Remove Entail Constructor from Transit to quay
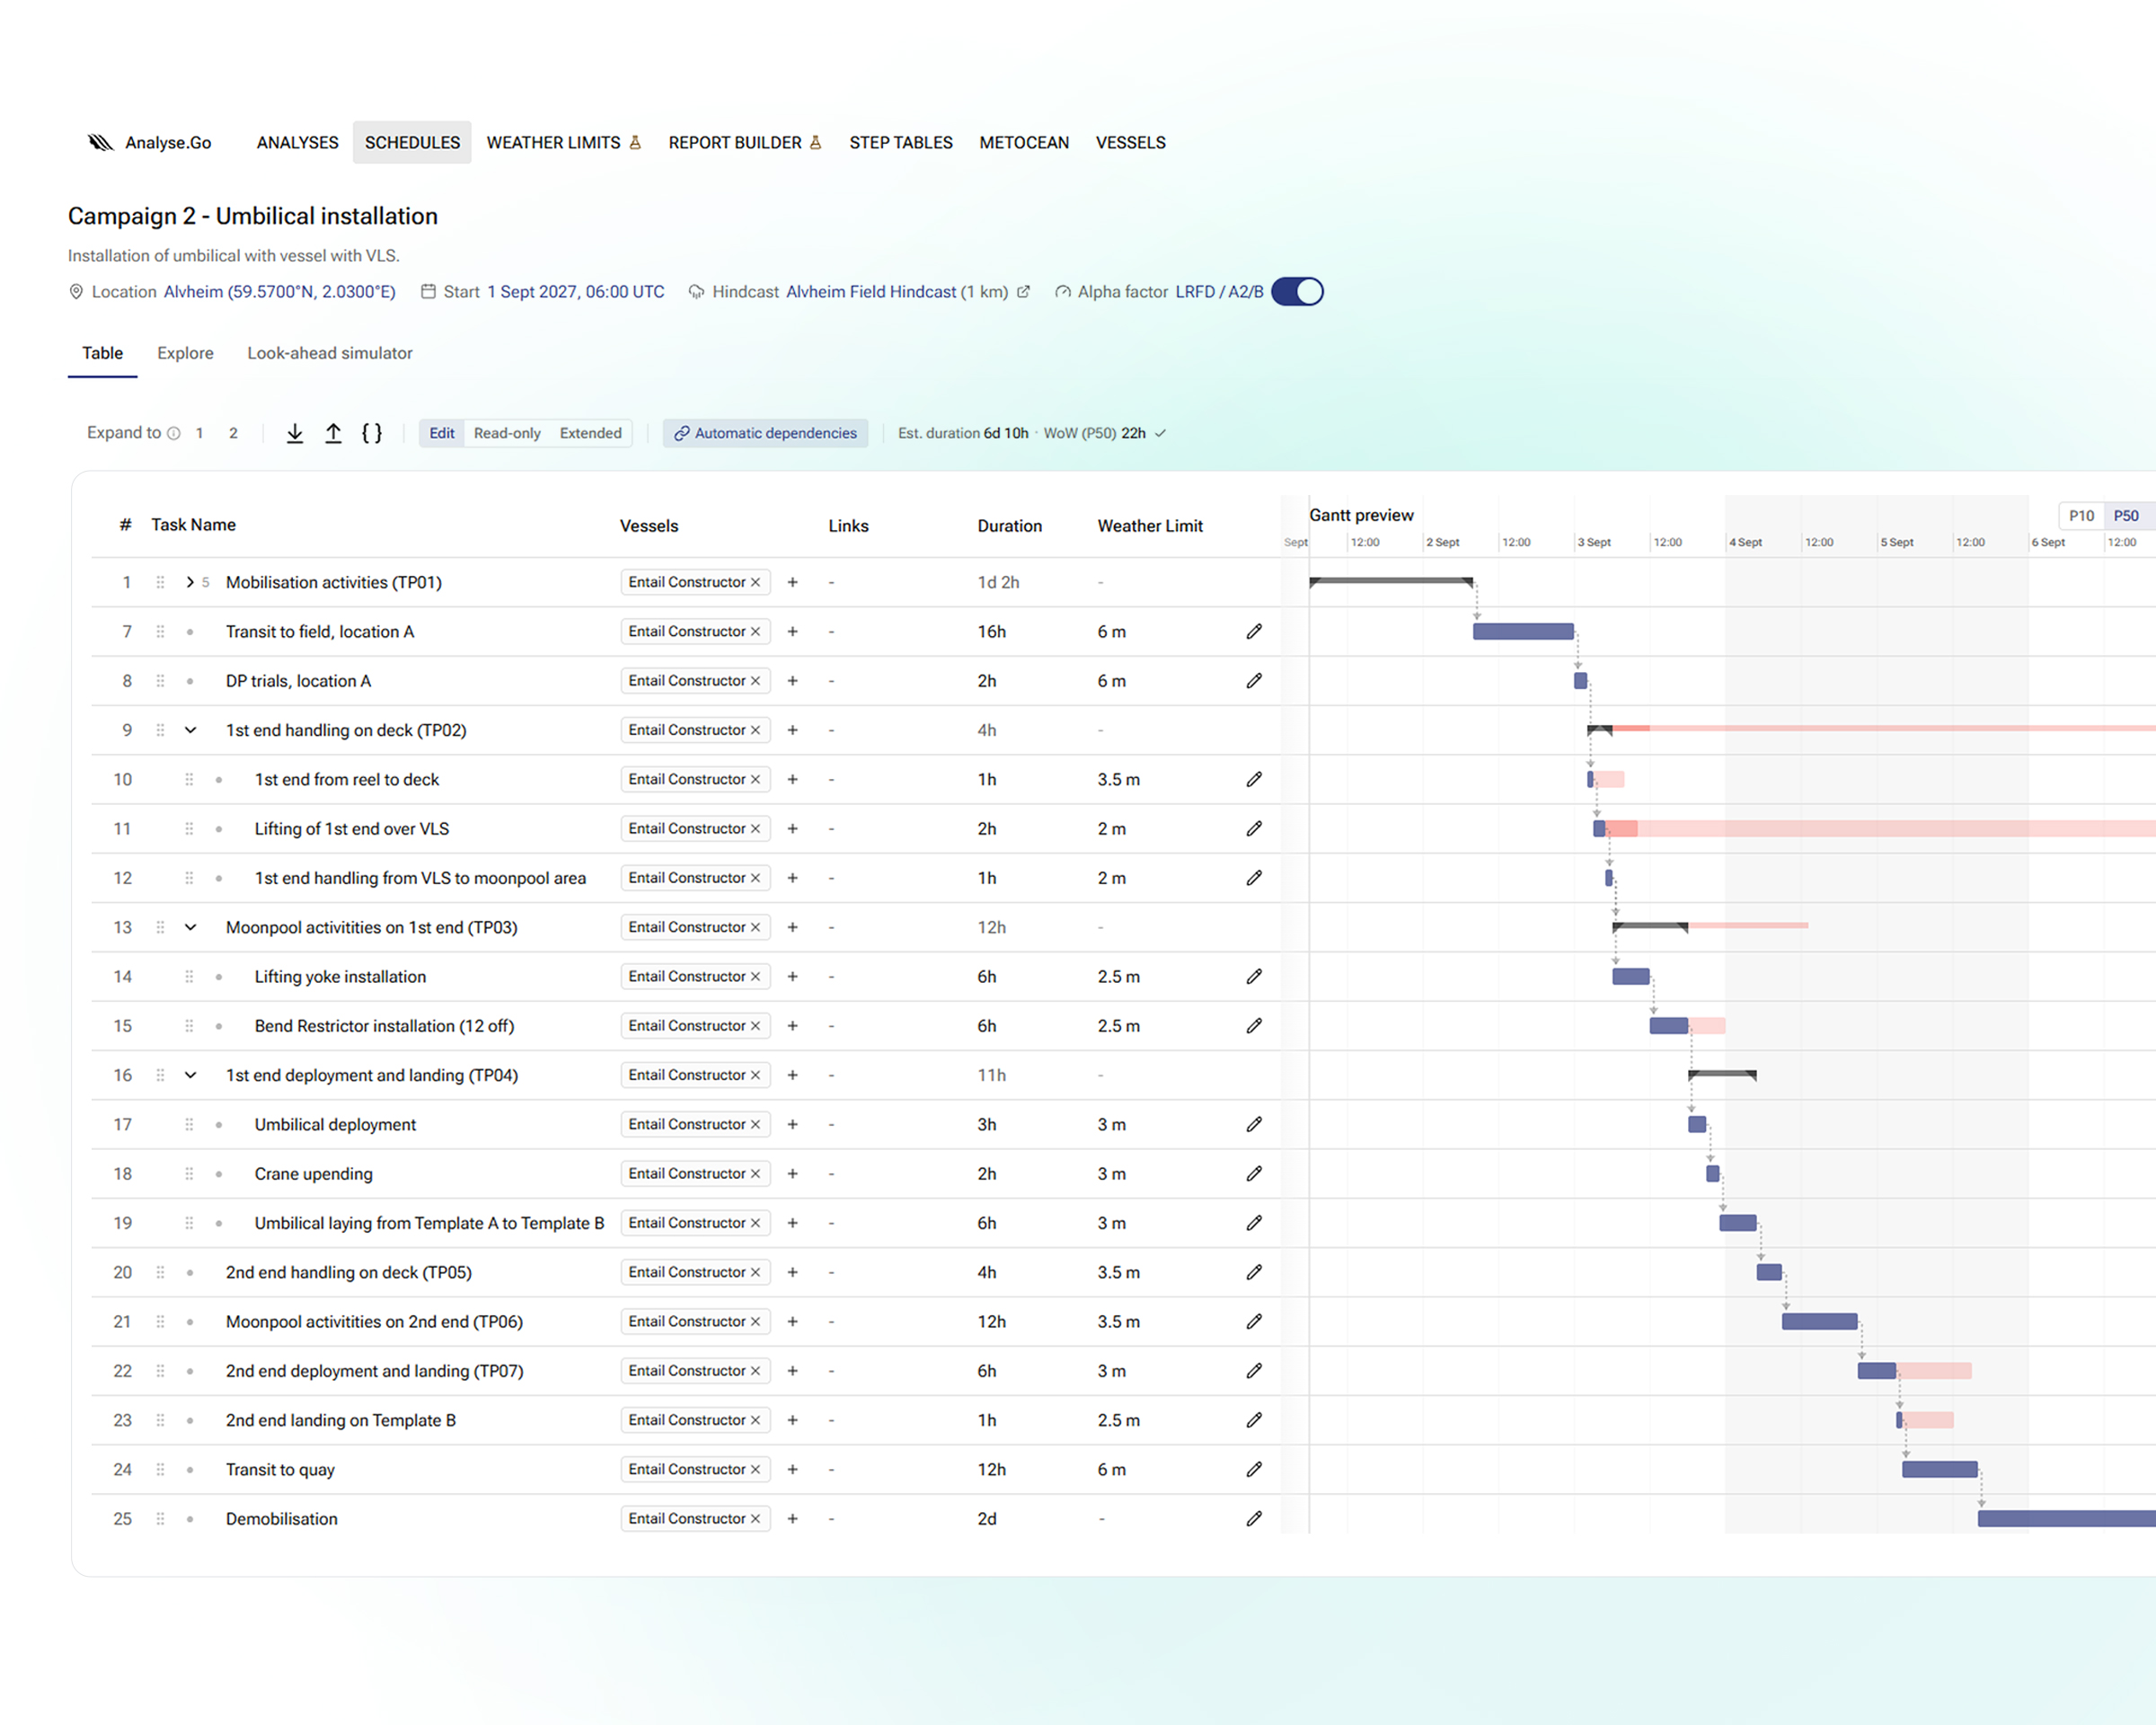Viewport: 2156px width, 1725px height. [755, 1469]
